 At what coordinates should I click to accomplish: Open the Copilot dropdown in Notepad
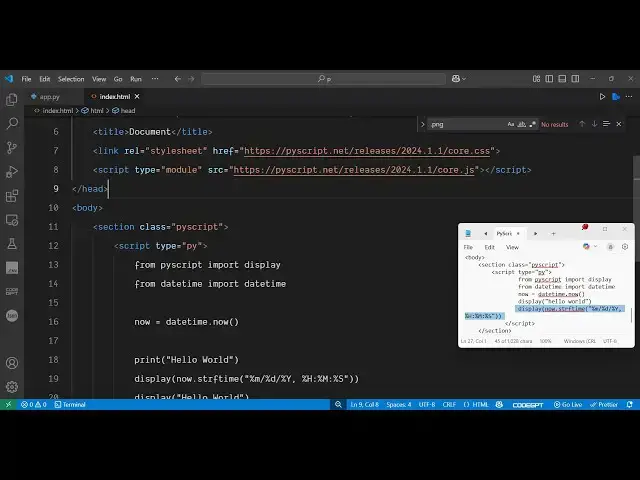[x=596, y=247]
